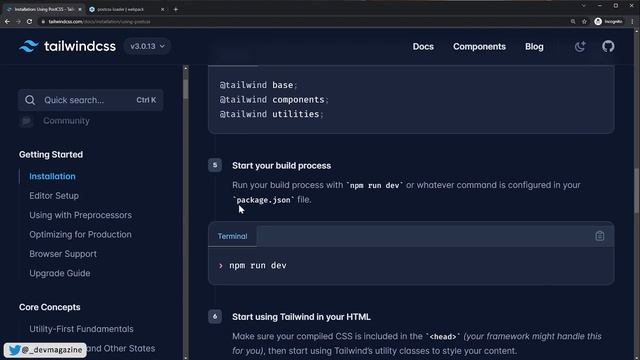Open Editor Setup page
The height and width of the screenshot is (360, 640).
[54, 196]
